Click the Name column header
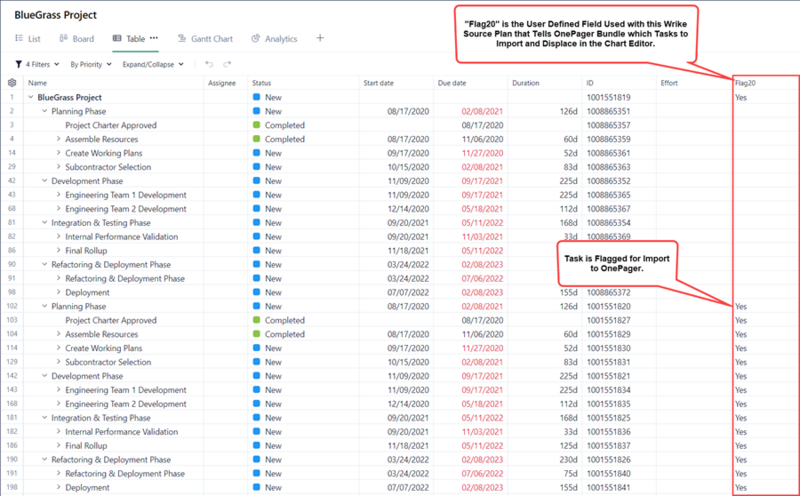The width and height of the screenshot is (800, 496). [37, 83]
